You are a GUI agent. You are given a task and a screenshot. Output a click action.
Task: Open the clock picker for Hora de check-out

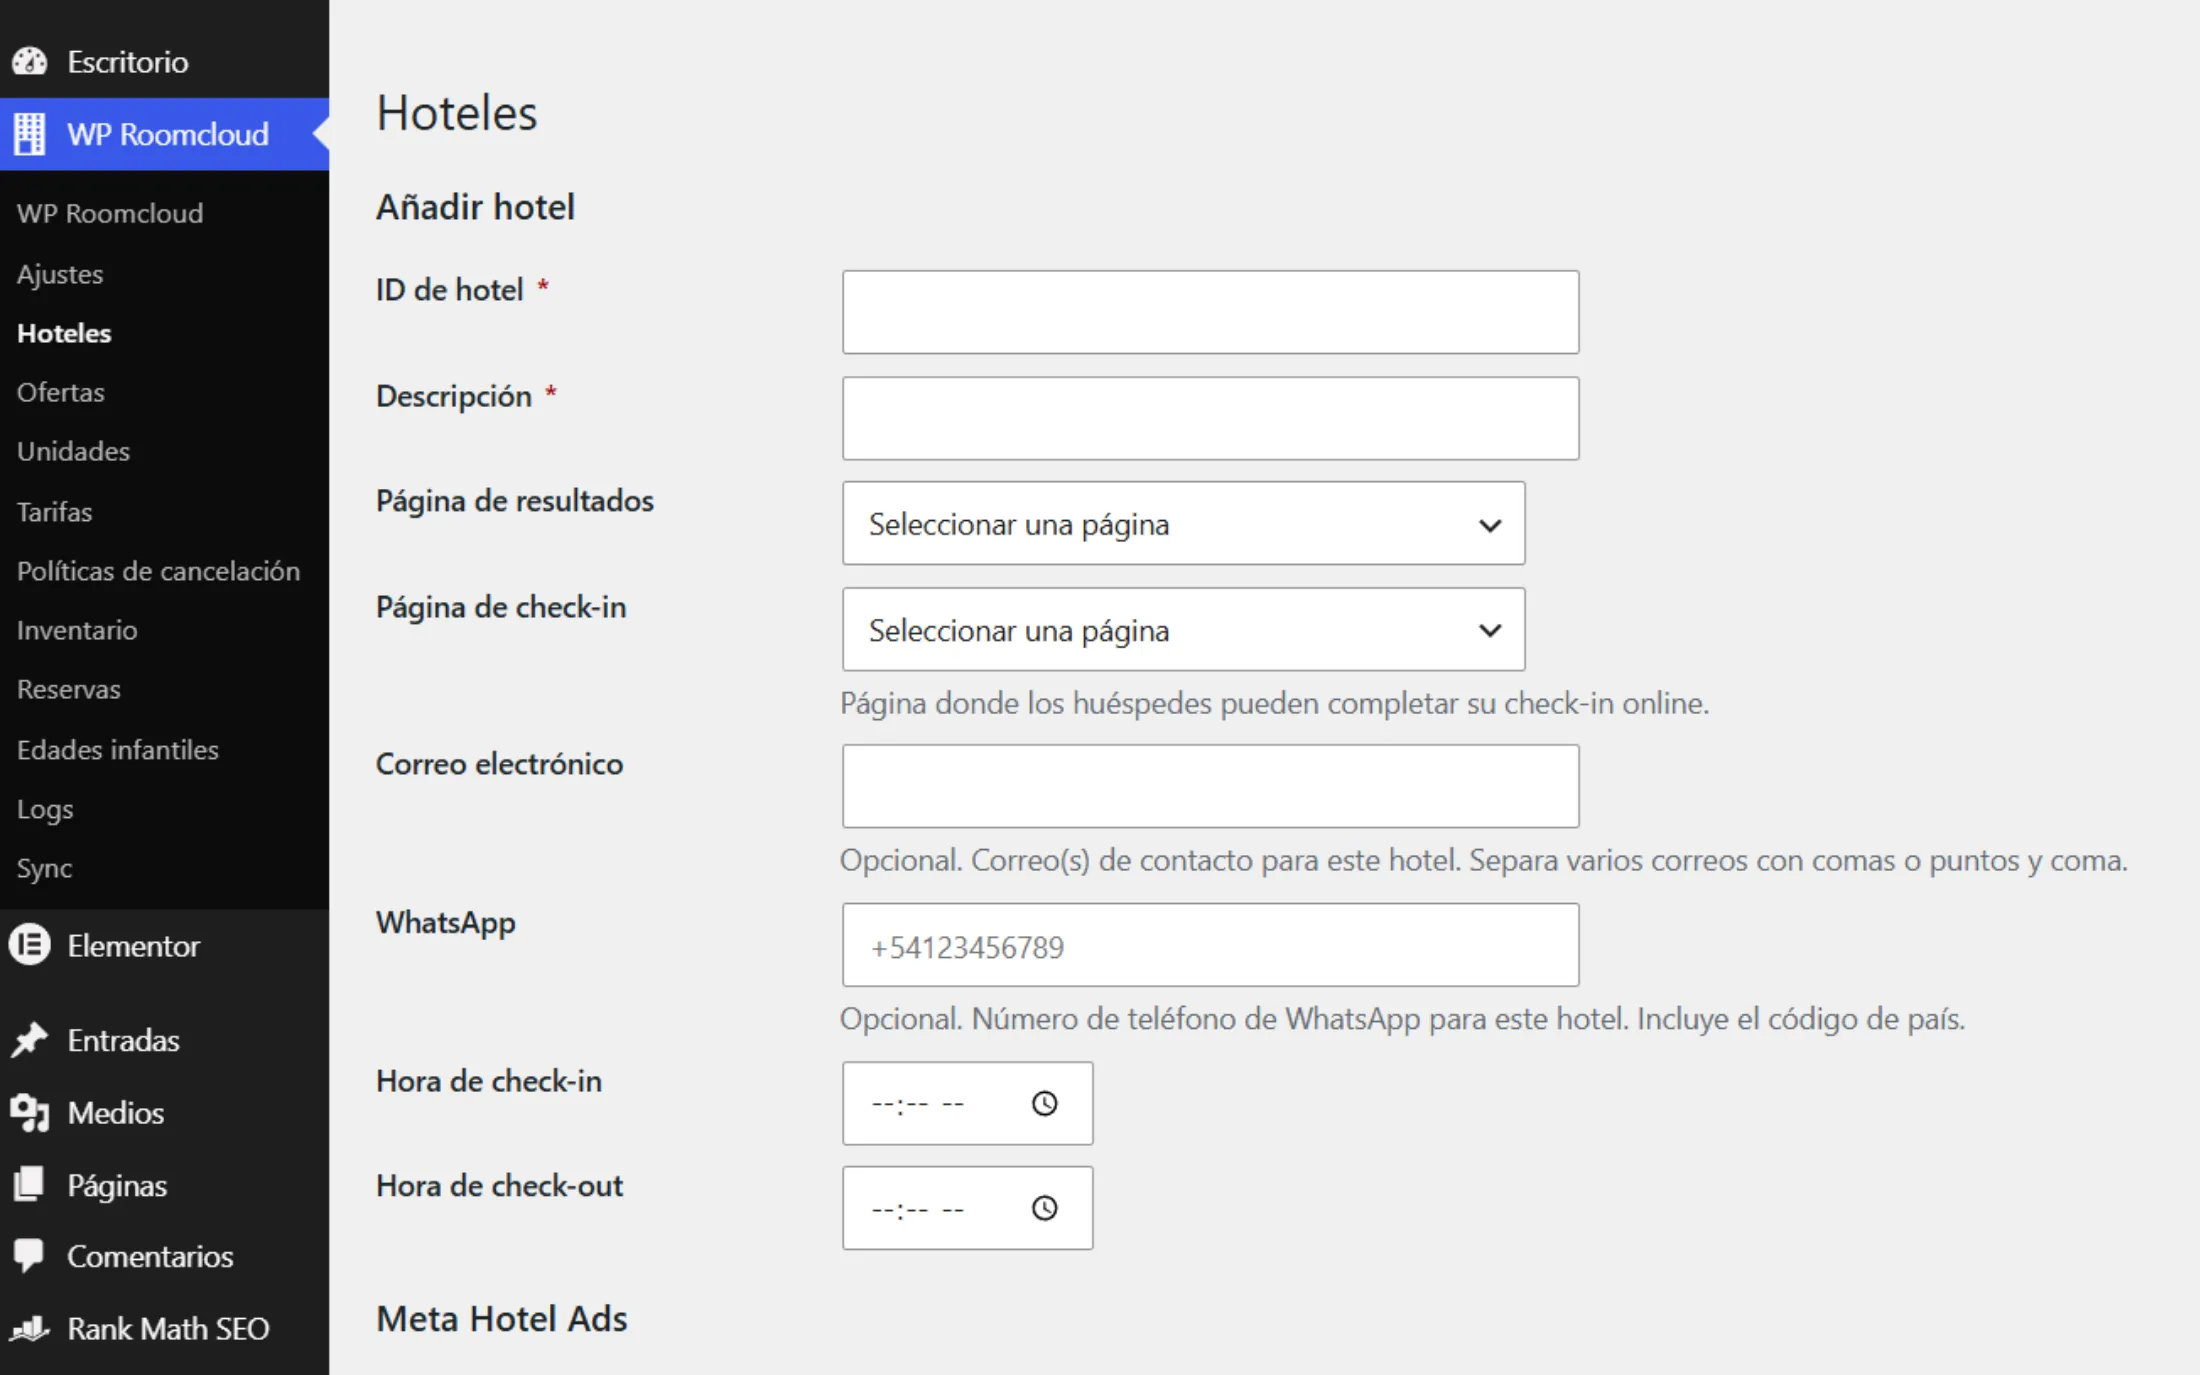[1044, 1208]
